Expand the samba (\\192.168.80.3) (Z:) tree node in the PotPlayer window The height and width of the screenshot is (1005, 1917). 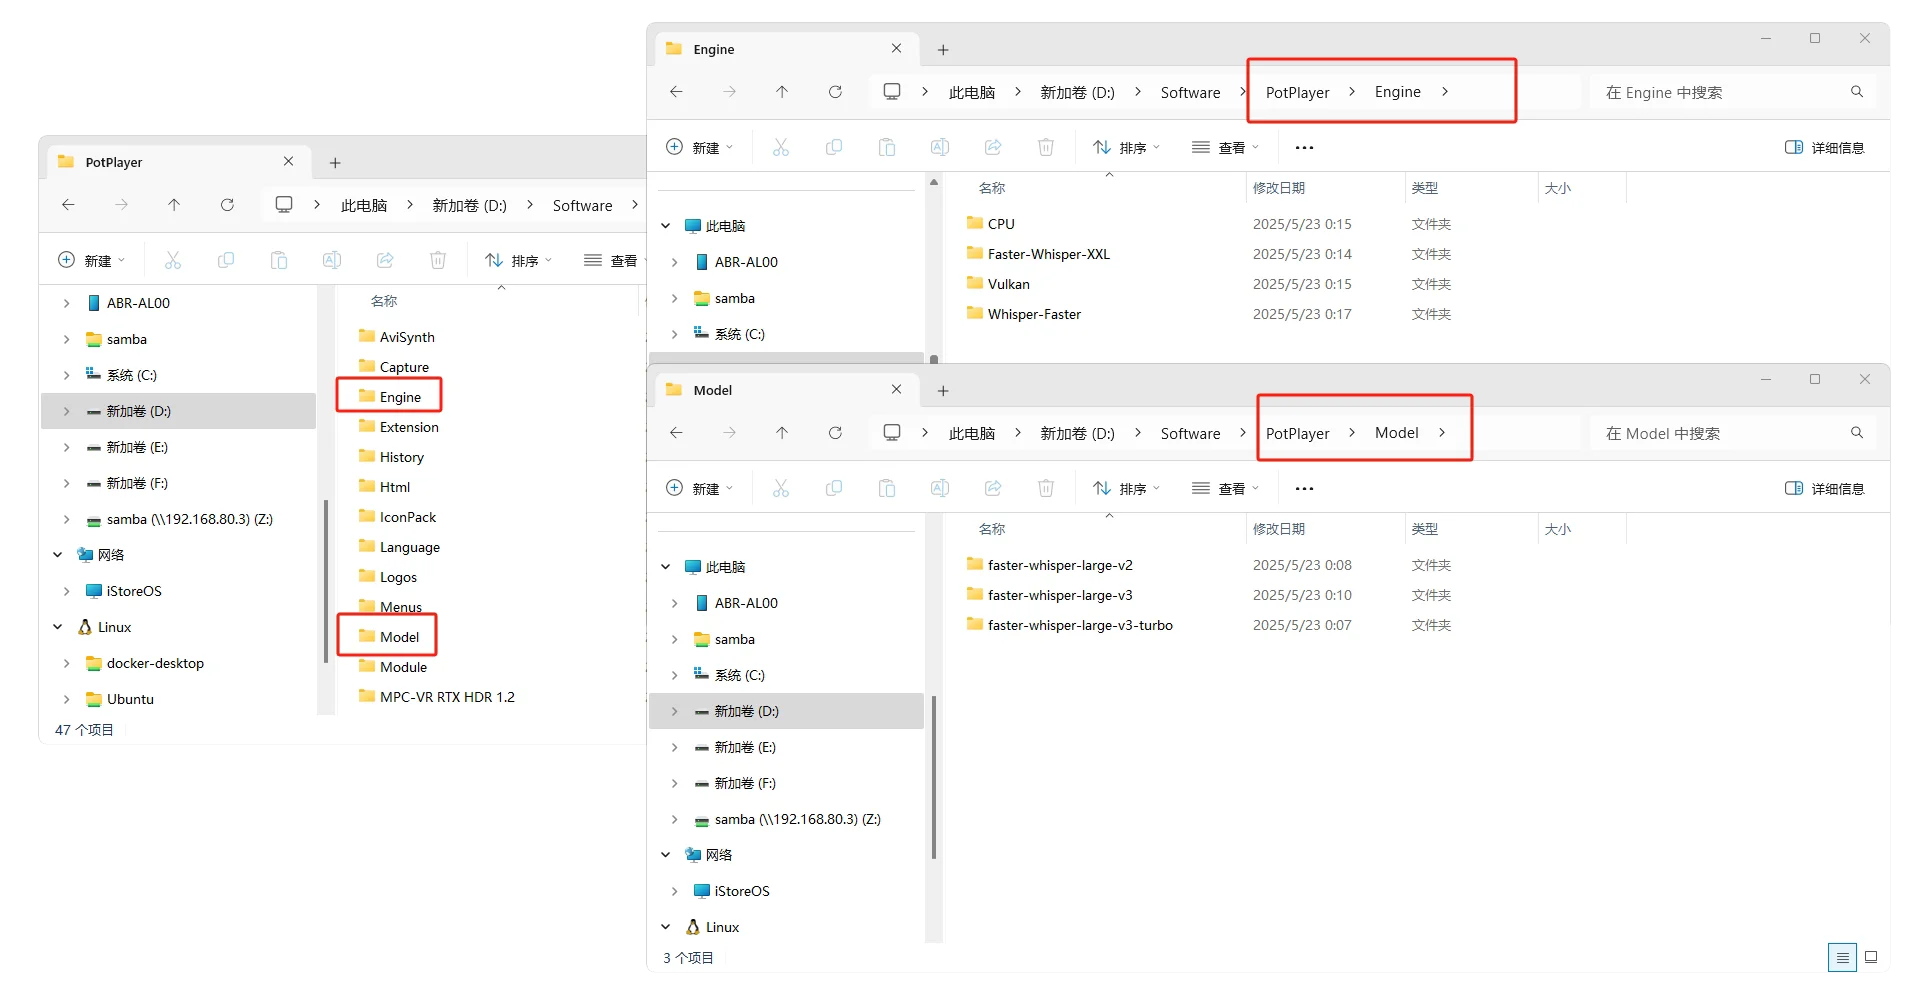pos(66,520)
